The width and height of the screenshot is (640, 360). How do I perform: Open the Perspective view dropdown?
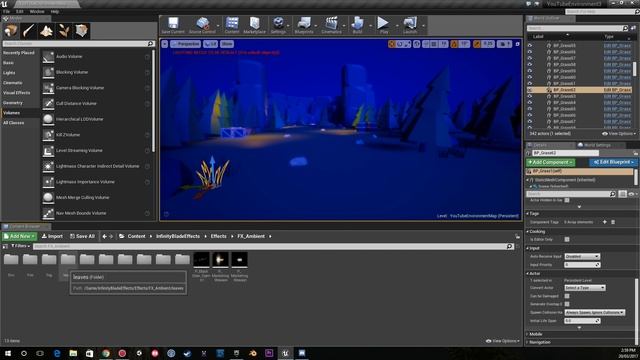(185, 44)
